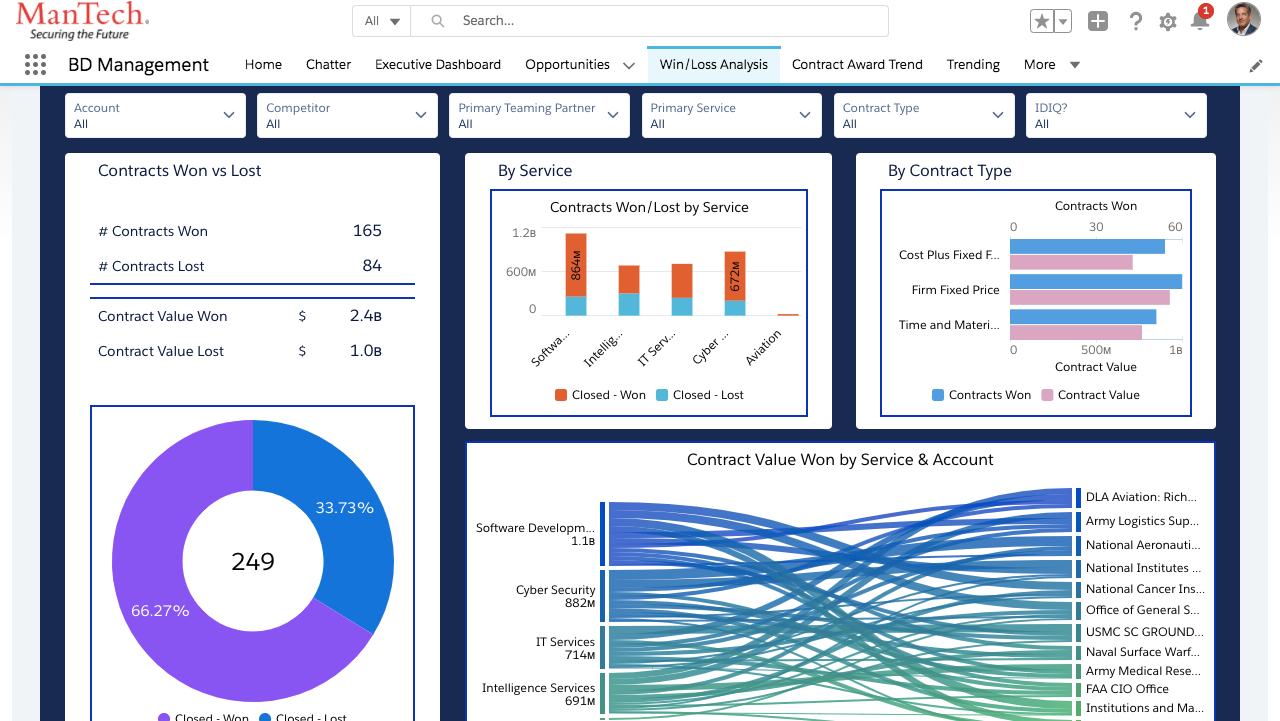Image resolution: width=1280 pixels, height=721 pixels.
Task: Click the Favorites star icon
Action: (x=1042, y=21)
